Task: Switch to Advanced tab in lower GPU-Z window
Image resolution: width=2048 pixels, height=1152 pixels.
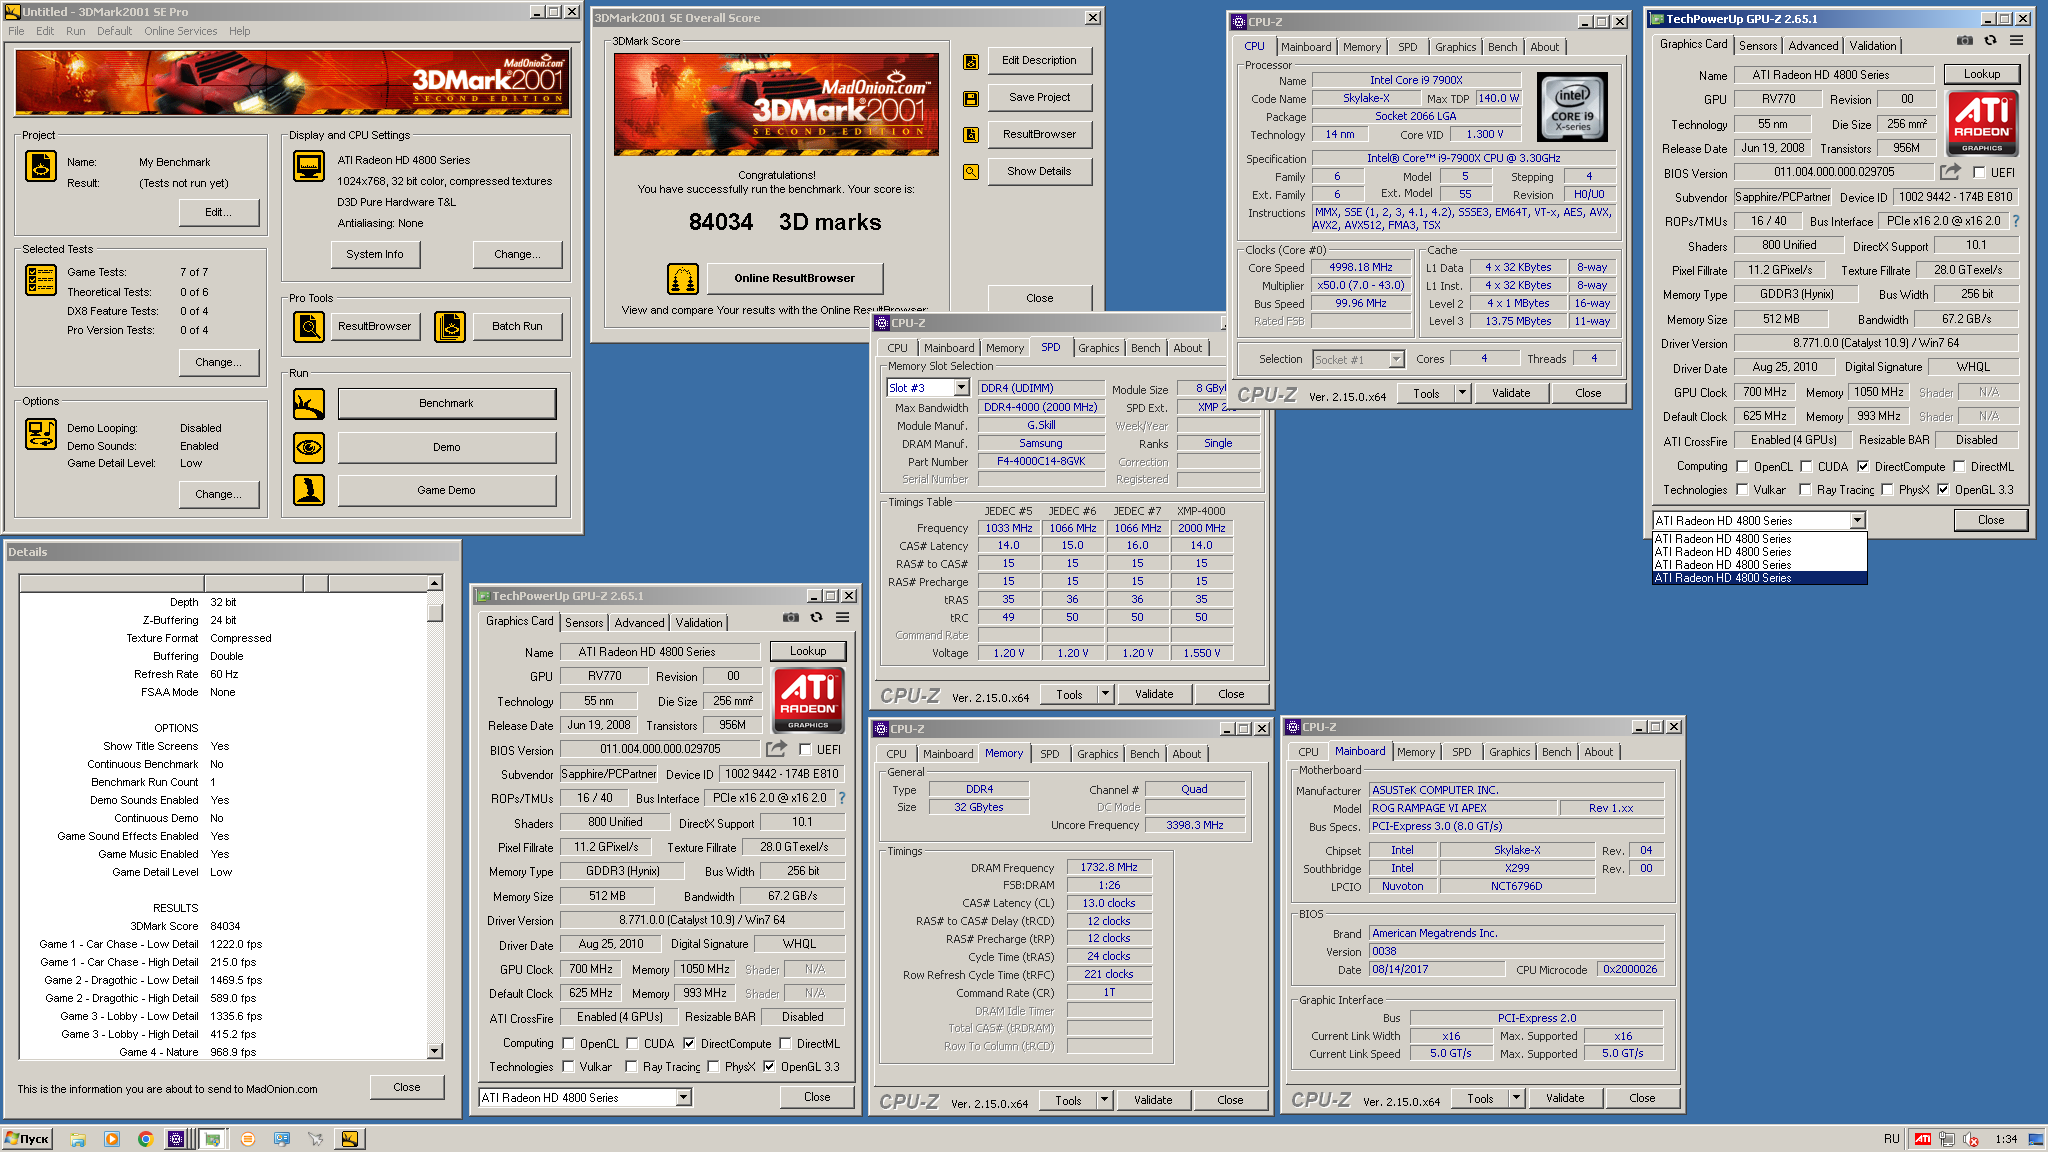Action: [x=639, y=623]
